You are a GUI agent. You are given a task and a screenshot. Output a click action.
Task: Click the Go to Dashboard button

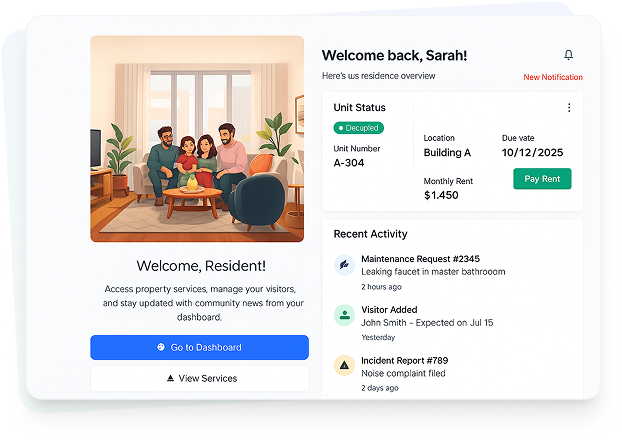pyautogui.click(x=200, y=348)
